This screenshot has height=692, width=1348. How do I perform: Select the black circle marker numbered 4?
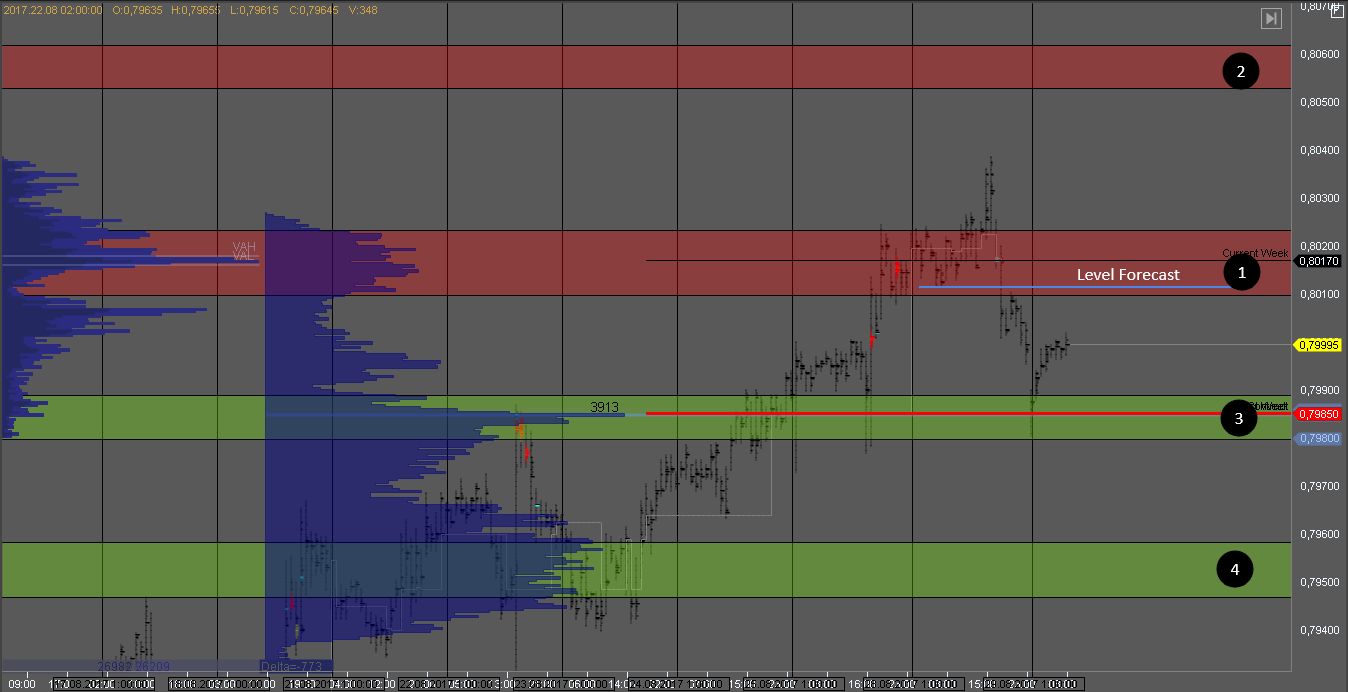click(1235, 569)
